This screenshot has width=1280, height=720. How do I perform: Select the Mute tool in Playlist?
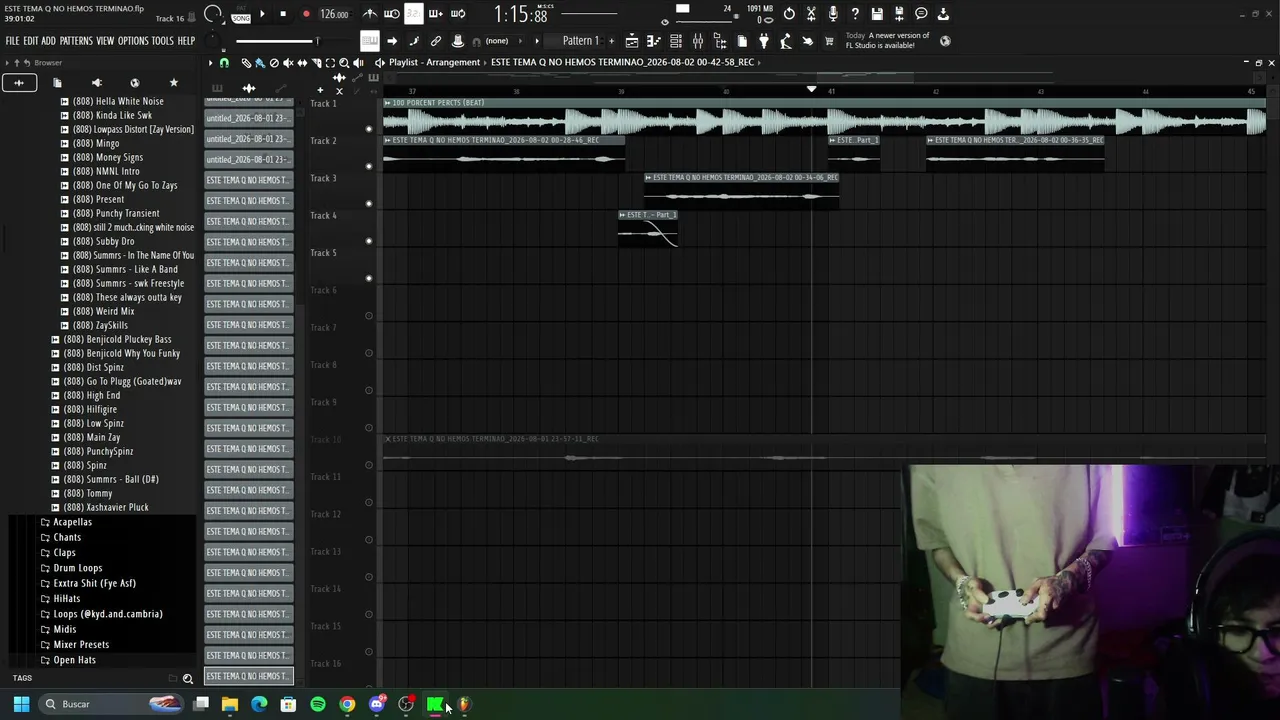288,62
